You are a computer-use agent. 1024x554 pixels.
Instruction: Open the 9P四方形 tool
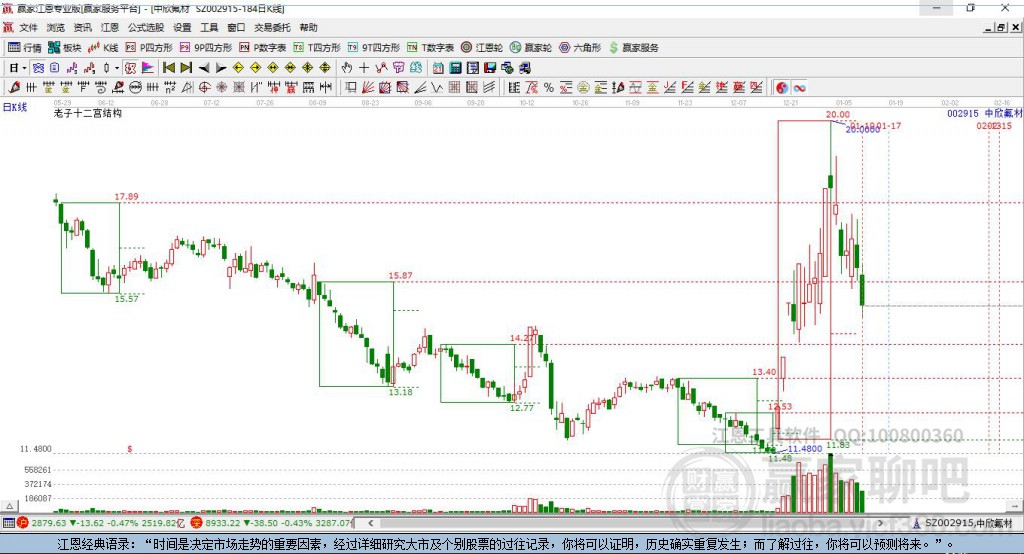[206, 48]
